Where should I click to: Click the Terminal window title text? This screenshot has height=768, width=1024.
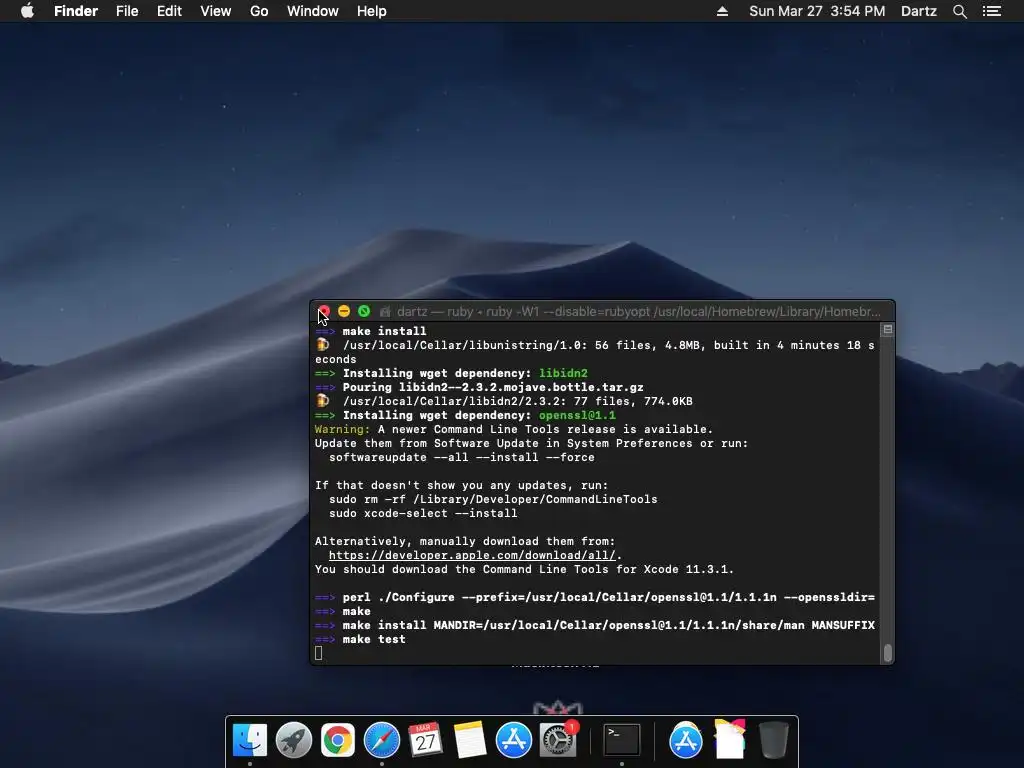(x=639, y=312)
